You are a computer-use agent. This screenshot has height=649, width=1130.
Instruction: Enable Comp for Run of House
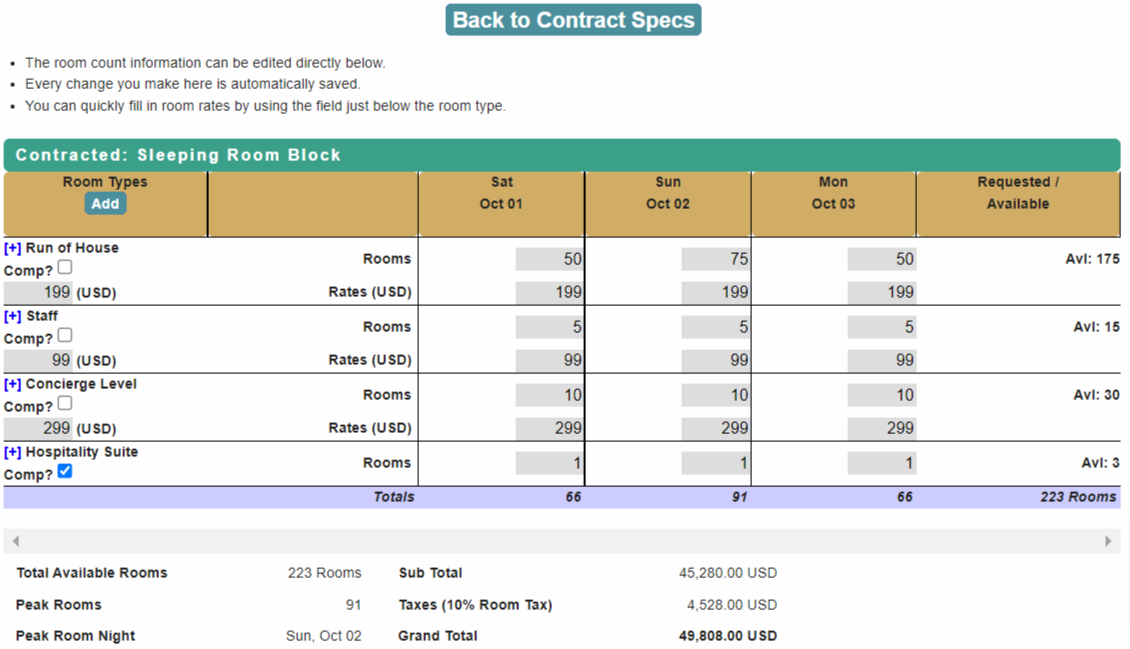[x=64, y=266]
